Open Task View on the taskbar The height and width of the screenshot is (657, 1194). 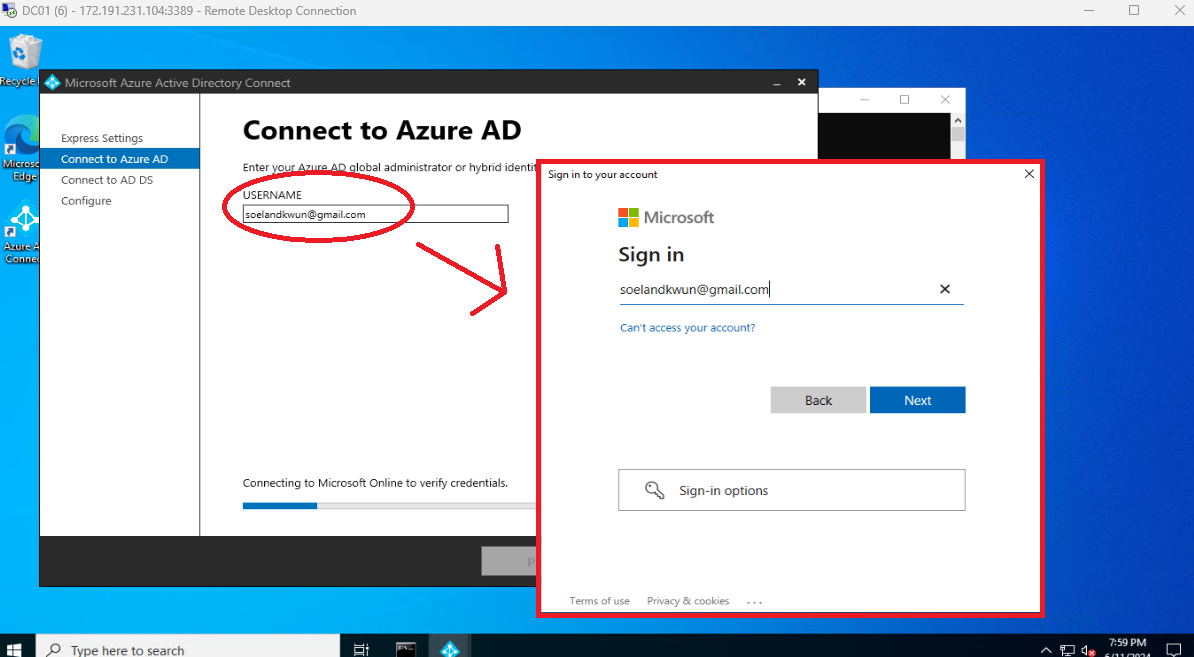(x=361, y=649)
